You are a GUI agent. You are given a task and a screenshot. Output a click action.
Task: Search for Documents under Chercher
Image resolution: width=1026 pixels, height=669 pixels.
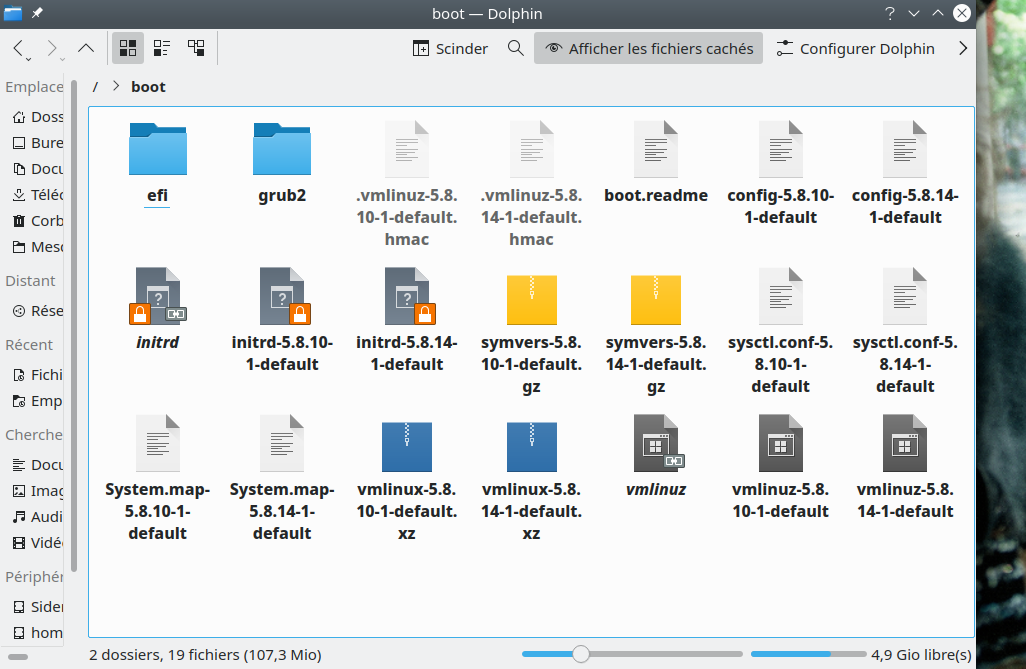[37, 465]
